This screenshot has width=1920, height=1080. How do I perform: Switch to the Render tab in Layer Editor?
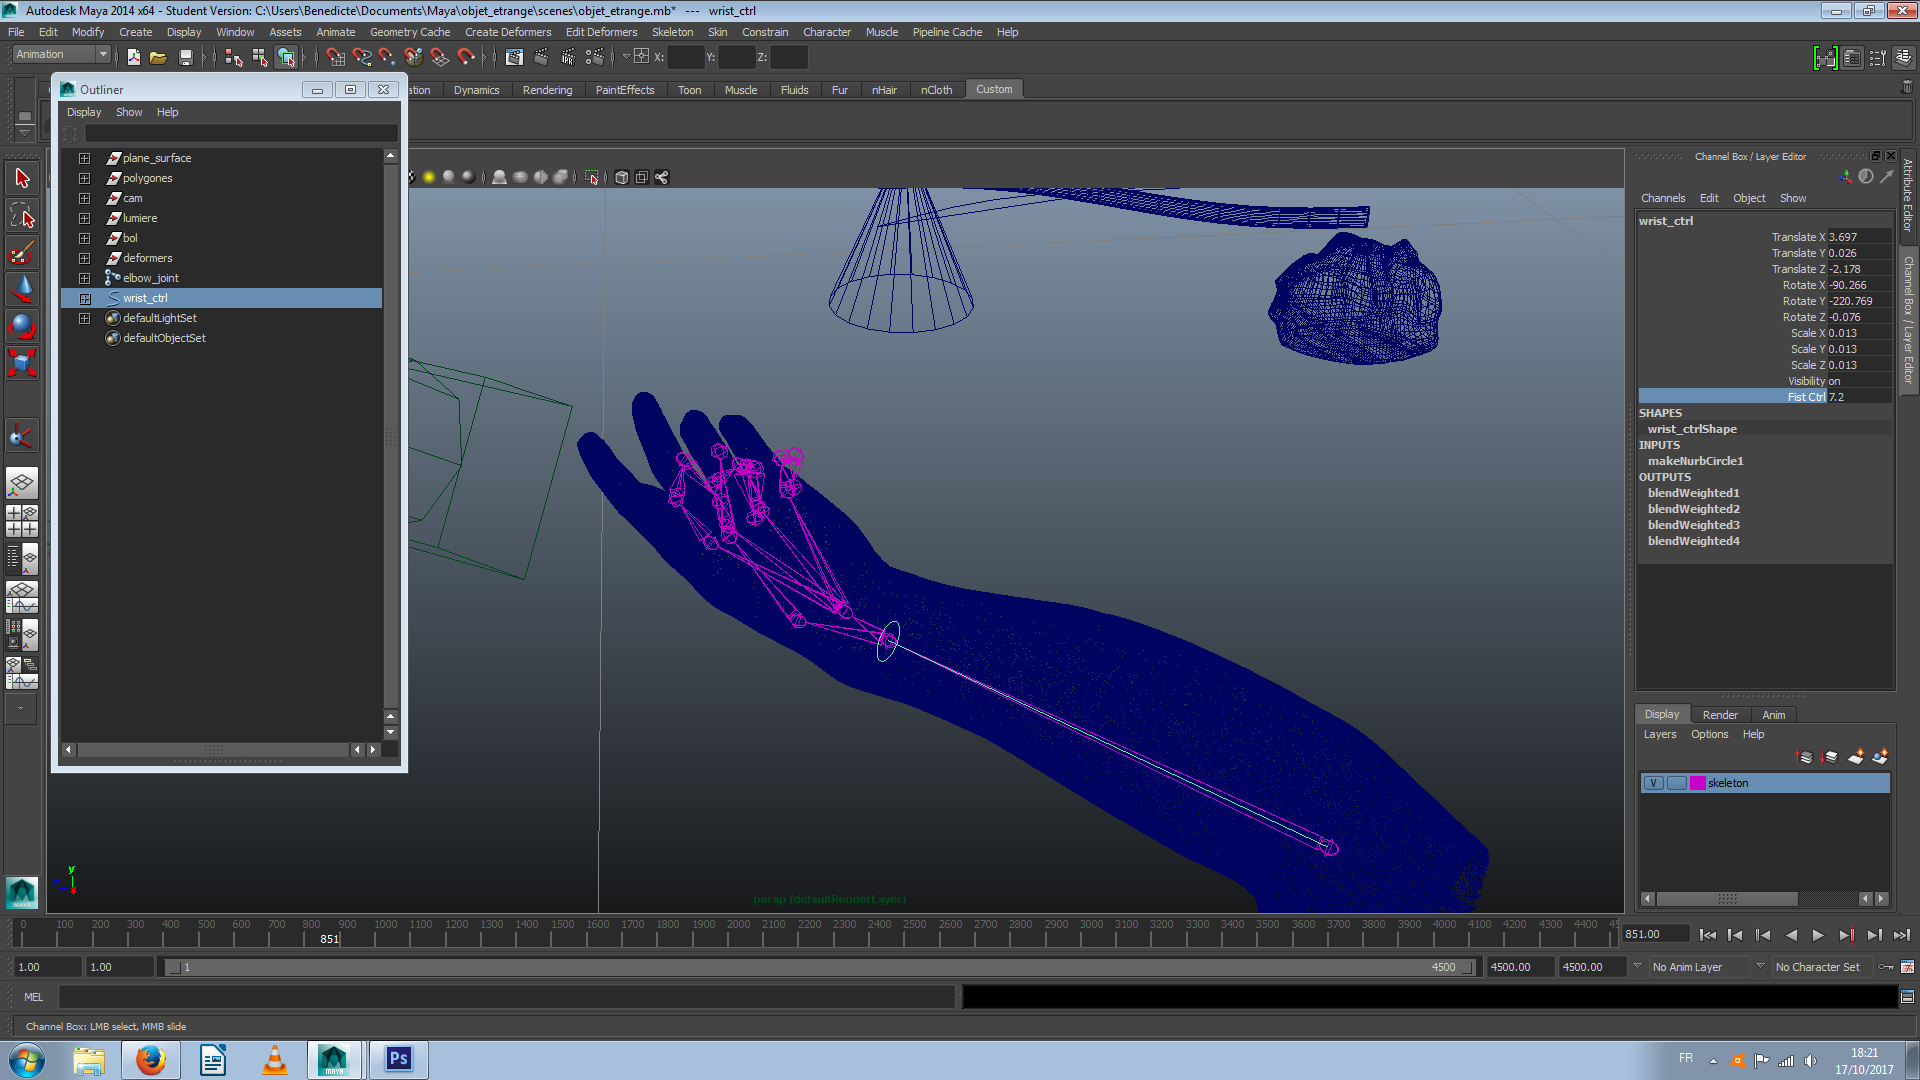1720,714
